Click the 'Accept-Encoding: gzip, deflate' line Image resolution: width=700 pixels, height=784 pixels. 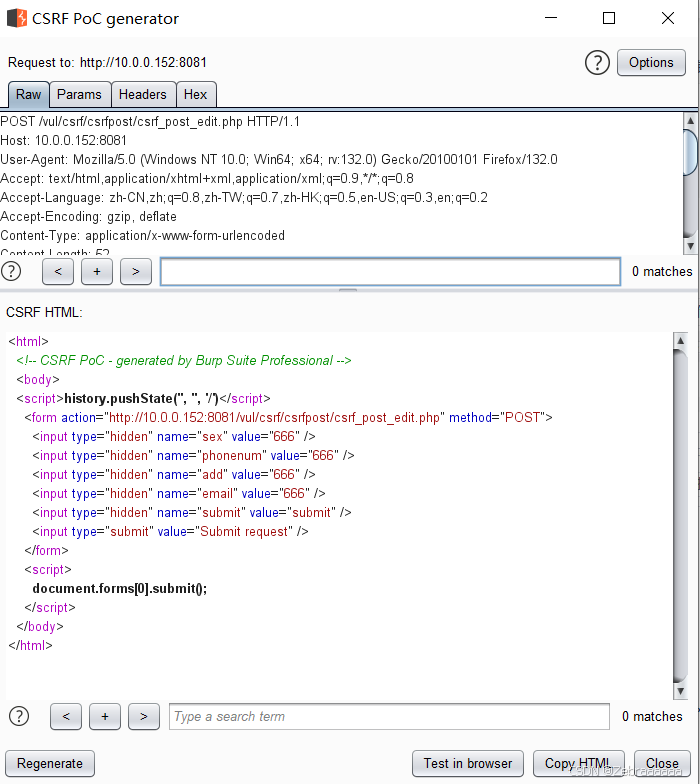88,216
